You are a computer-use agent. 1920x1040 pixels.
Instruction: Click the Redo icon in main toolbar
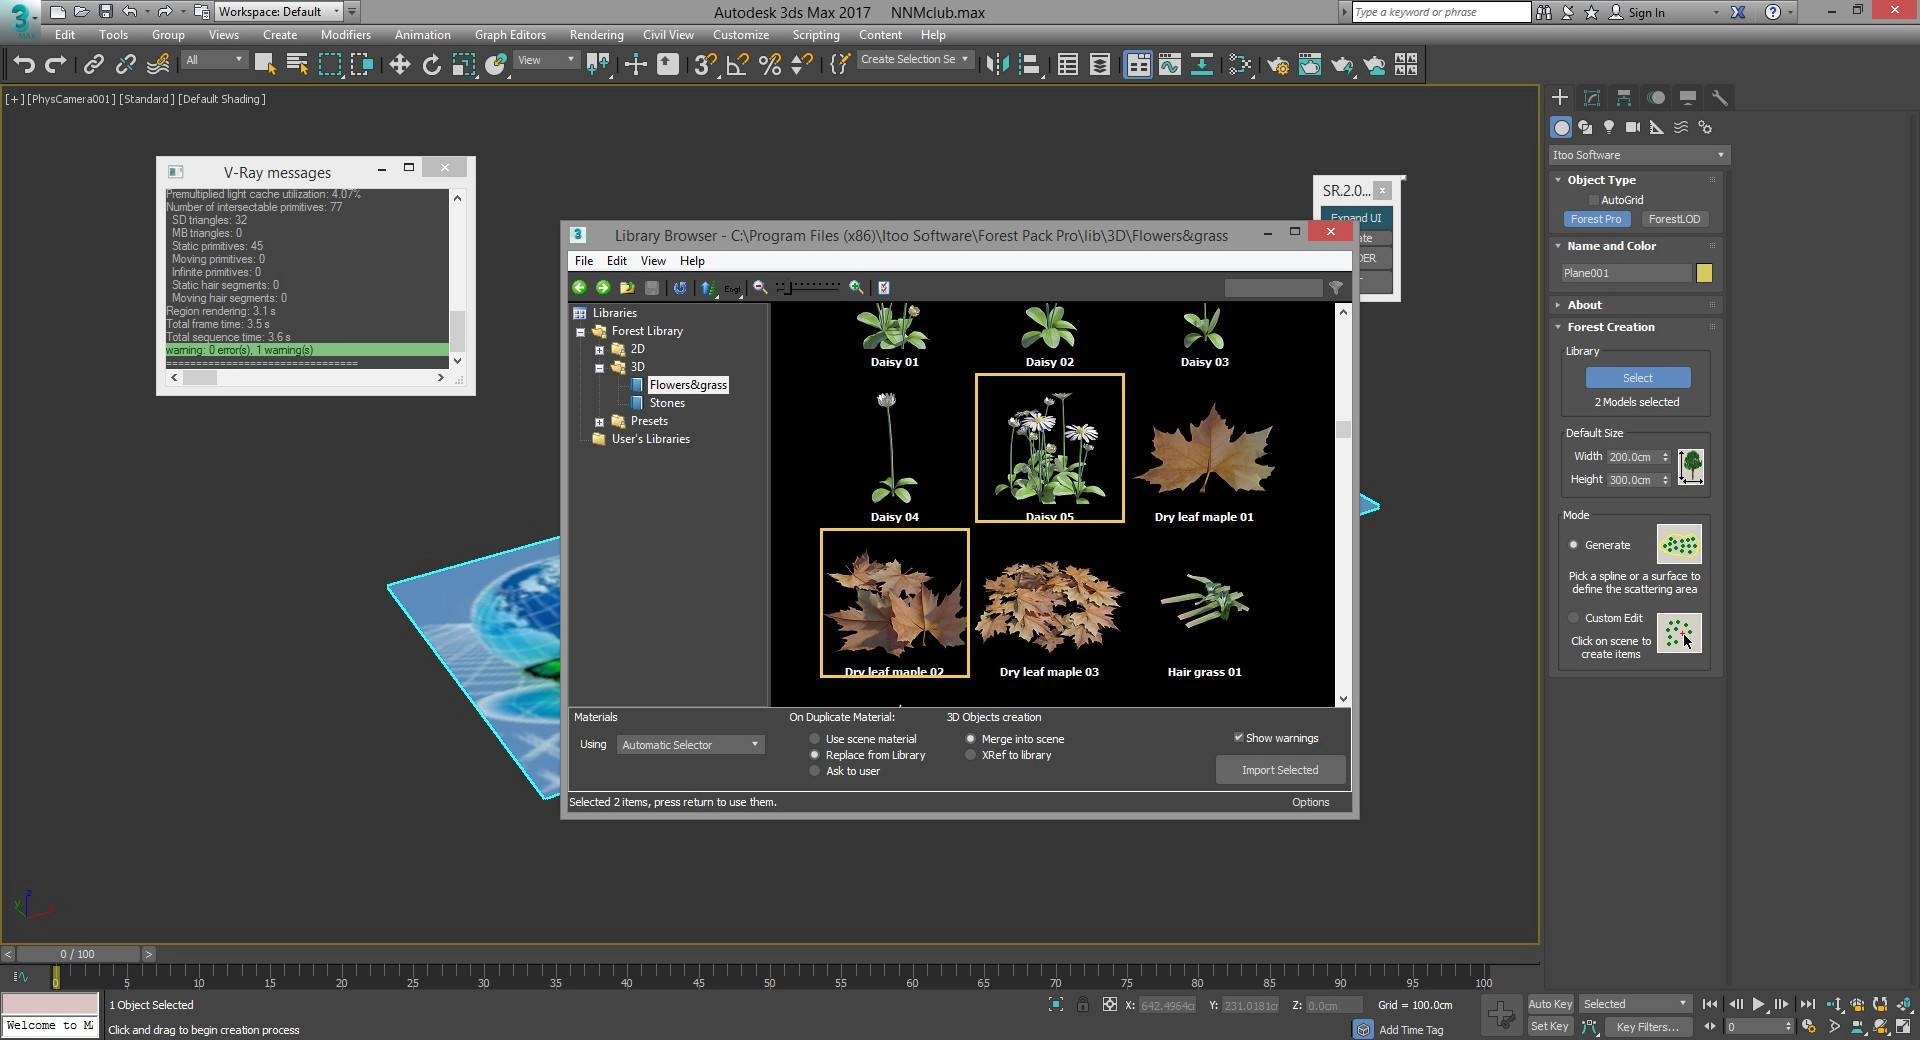56,65
